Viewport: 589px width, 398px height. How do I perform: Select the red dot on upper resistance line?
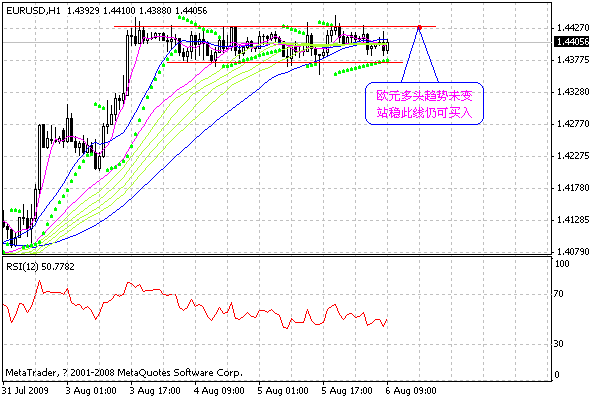coord(420,27)
